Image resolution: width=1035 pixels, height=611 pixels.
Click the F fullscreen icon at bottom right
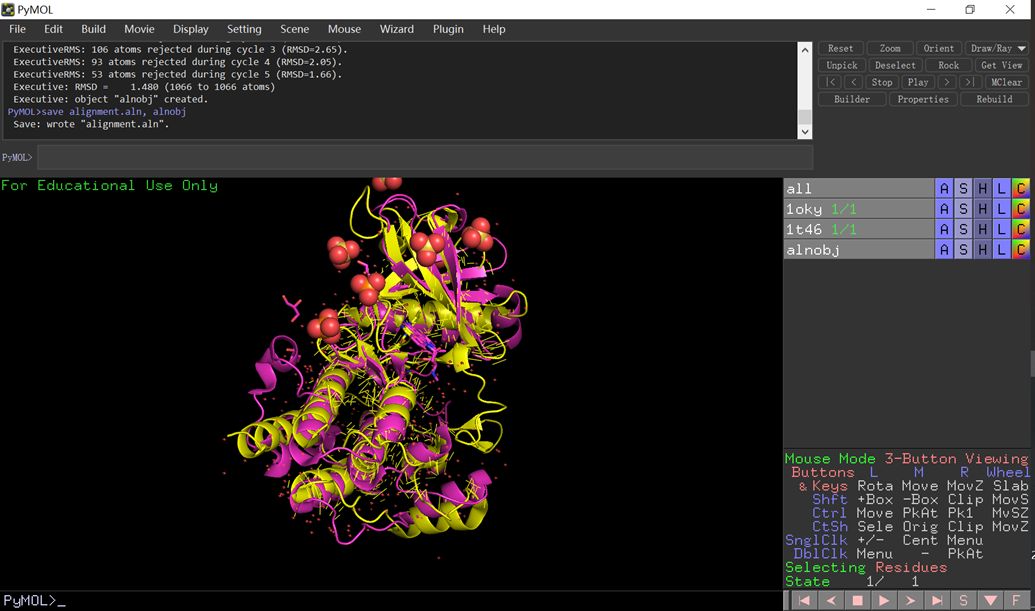point(1016,600)
